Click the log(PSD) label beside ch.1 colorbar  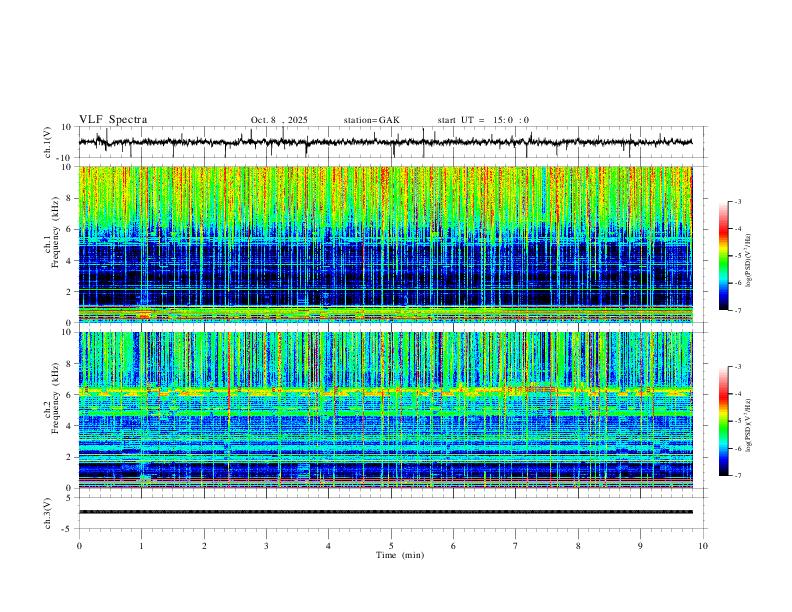coord(749,261)
